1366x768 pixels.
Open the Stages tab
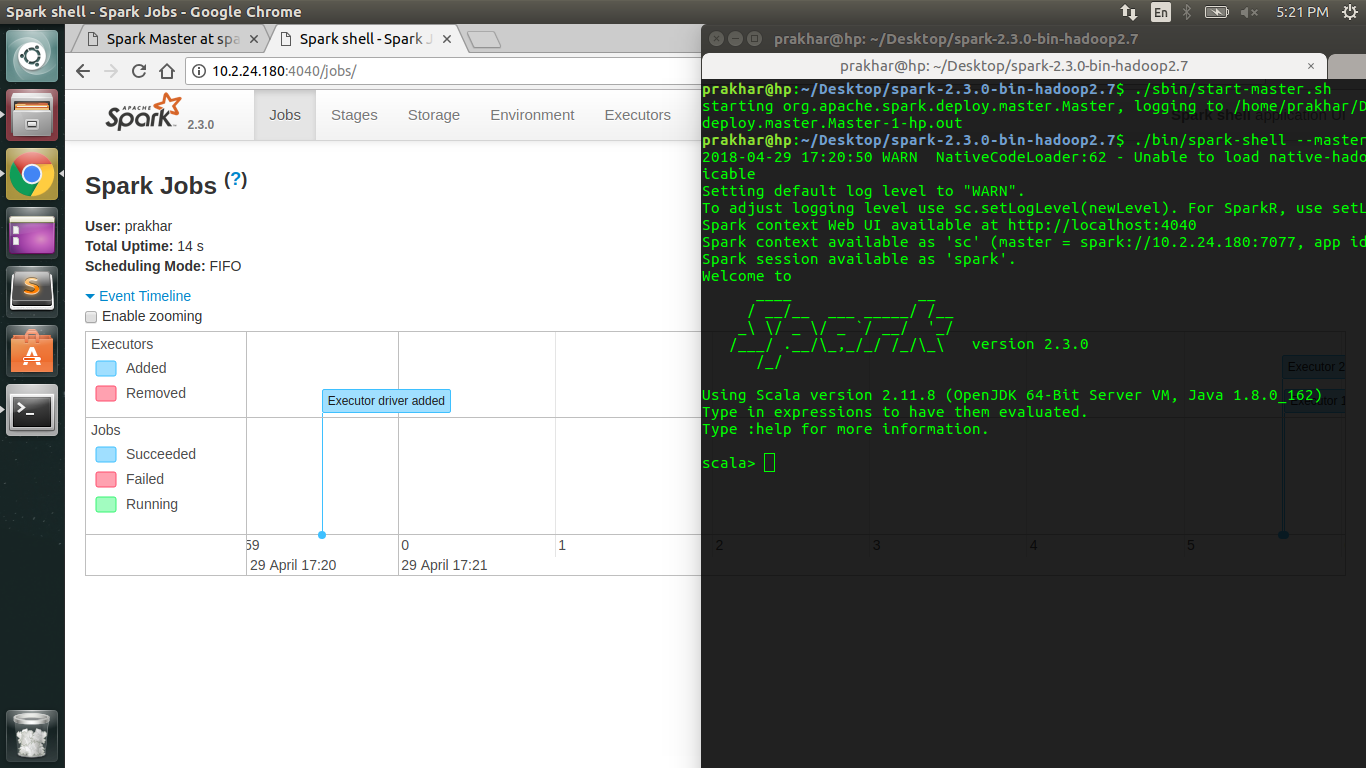point(354,115)
